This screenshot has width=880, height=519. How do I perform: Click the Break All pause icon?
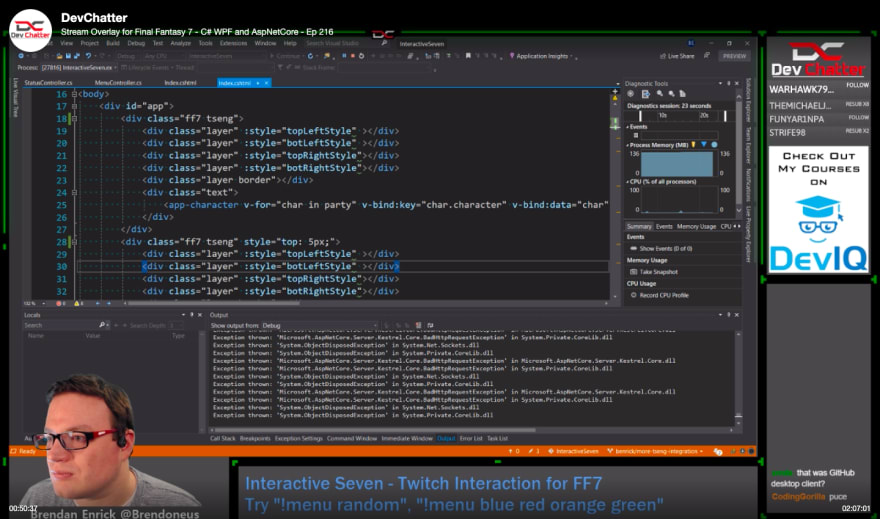point(344,56)
